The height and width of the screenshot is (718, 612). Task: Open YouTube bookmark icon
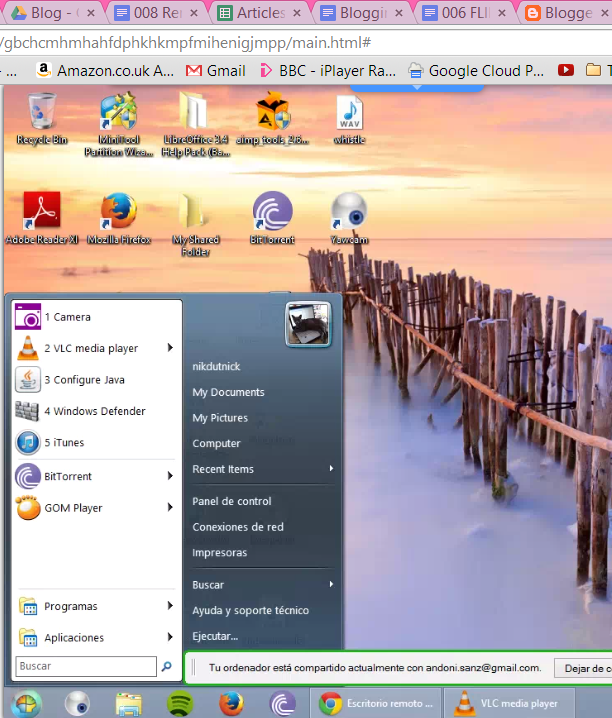click(566, 70)
